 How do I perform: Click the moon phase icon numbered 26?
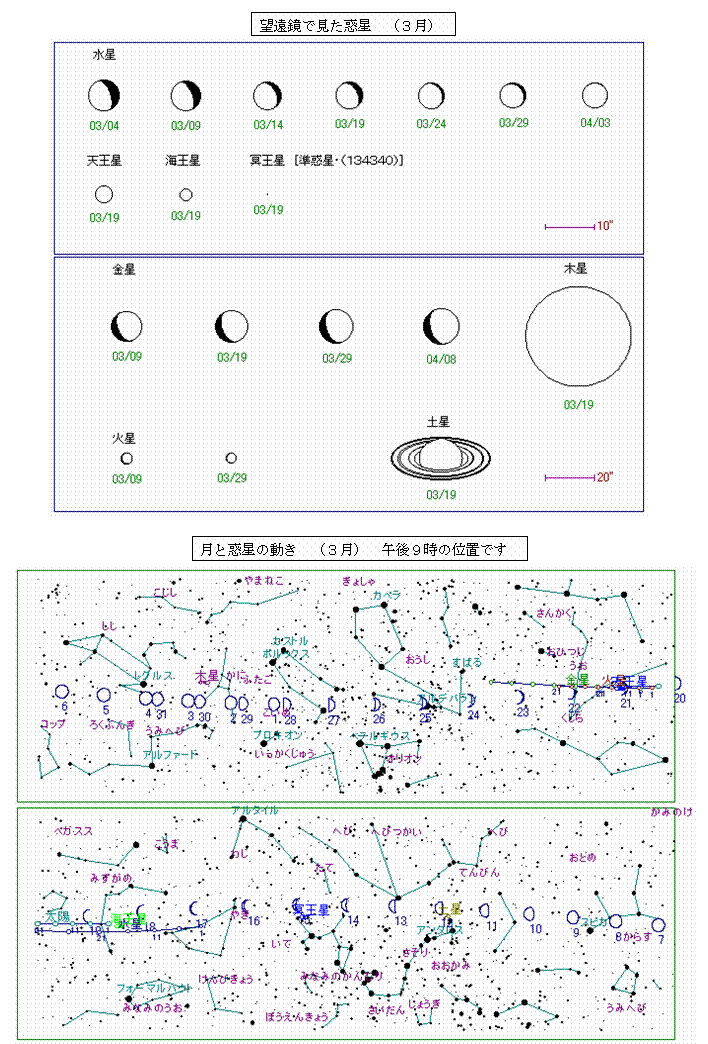pyautogui.click(x=376, y=704)
